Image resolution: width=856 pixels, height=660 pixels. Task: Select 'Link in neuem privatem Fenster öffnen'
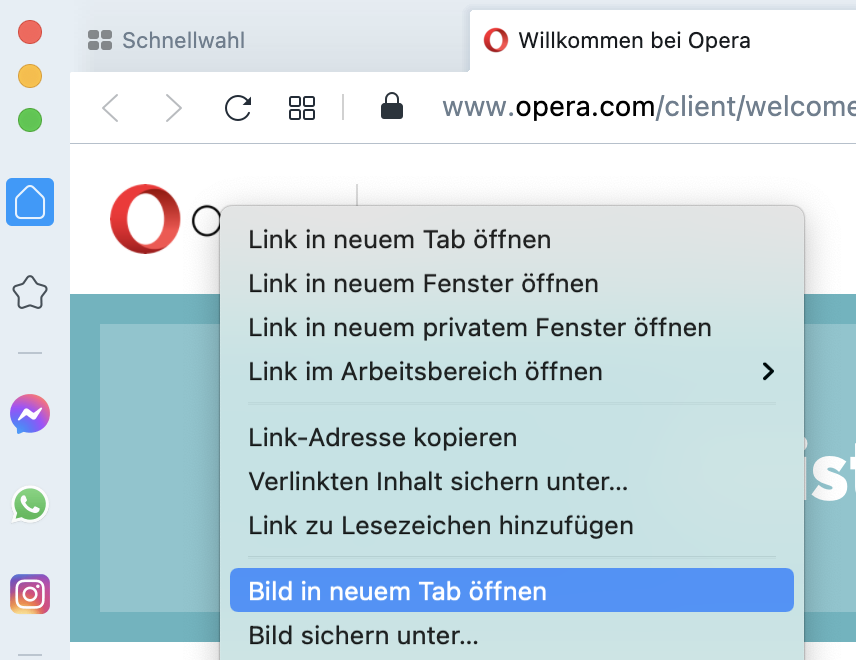pos(480,328)
